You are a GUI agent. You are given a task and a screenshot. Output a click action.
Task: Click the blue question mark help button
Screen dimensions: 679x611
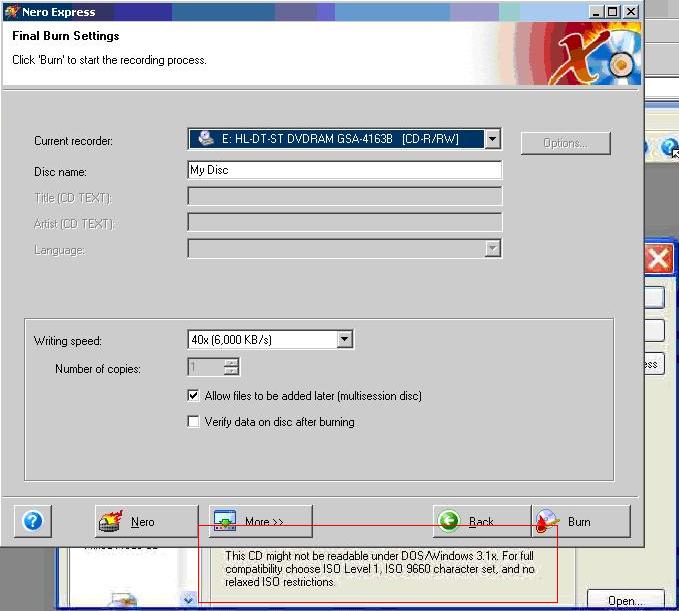click(x=33, y=521)
